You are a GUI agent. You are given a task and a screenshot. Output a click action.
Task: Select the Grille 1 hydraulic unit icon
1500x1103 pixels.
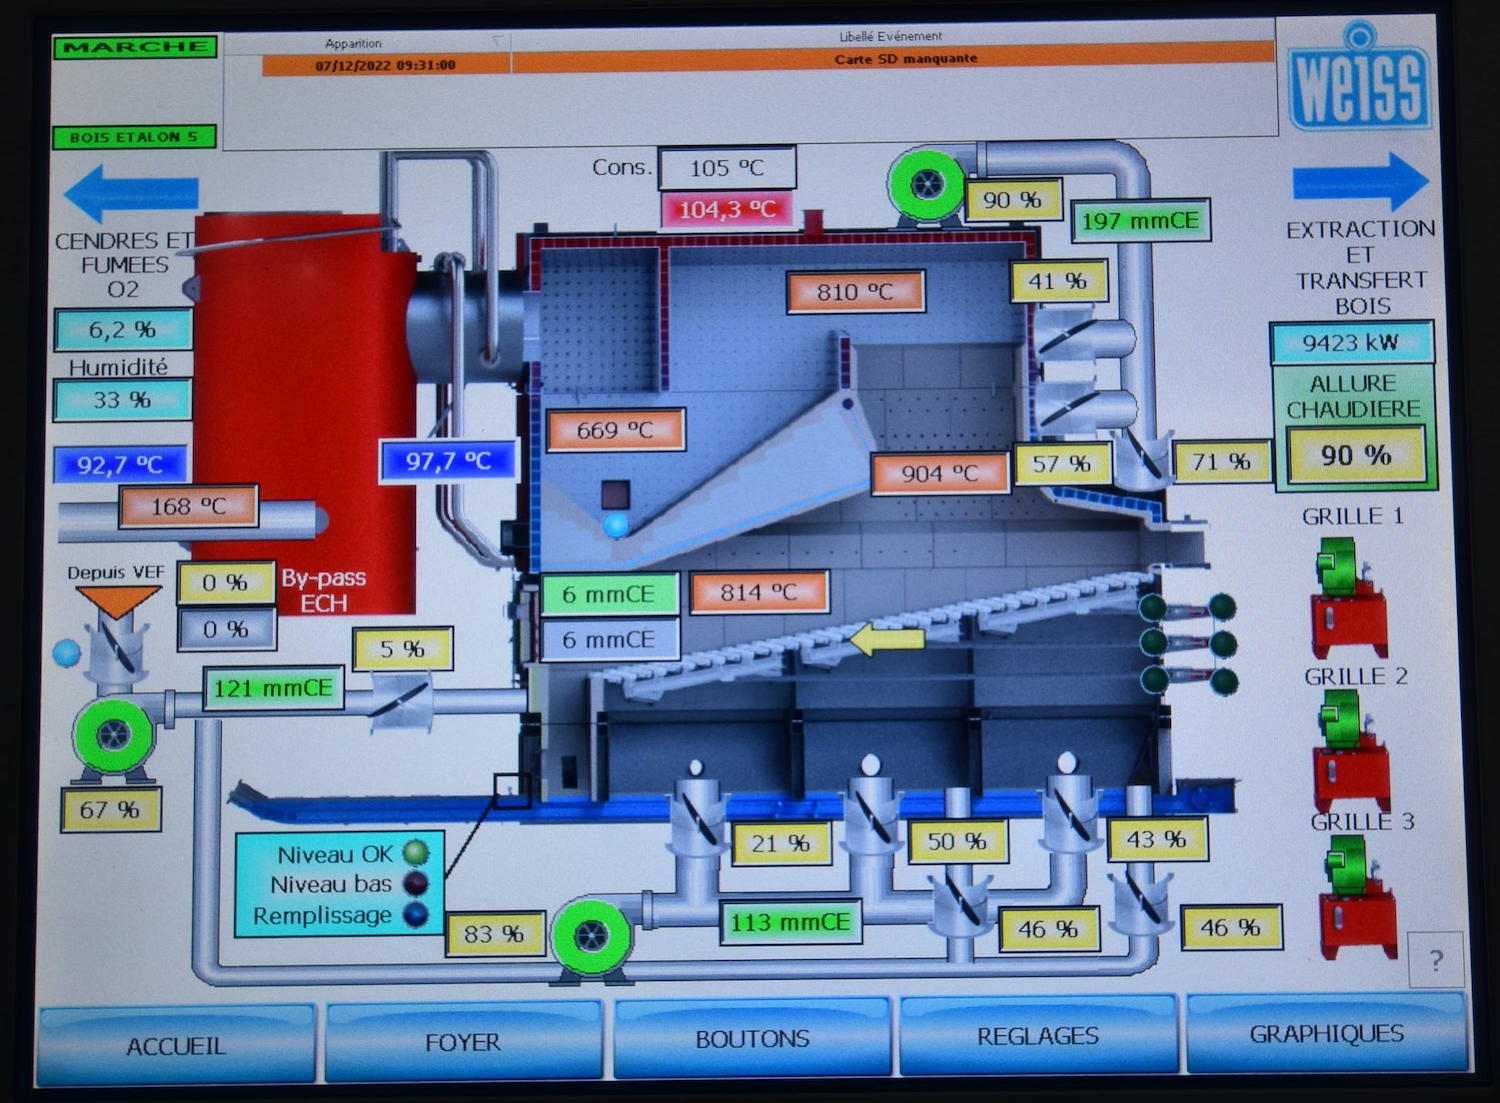(x=1348, y=596)
